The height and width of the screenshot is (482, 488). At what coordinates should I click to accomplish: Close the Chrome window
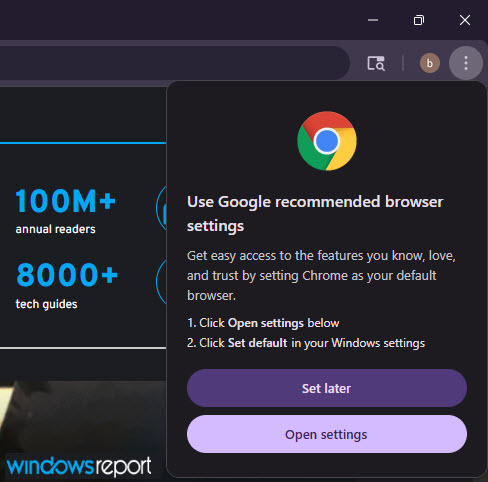click(x=465, y=20)
